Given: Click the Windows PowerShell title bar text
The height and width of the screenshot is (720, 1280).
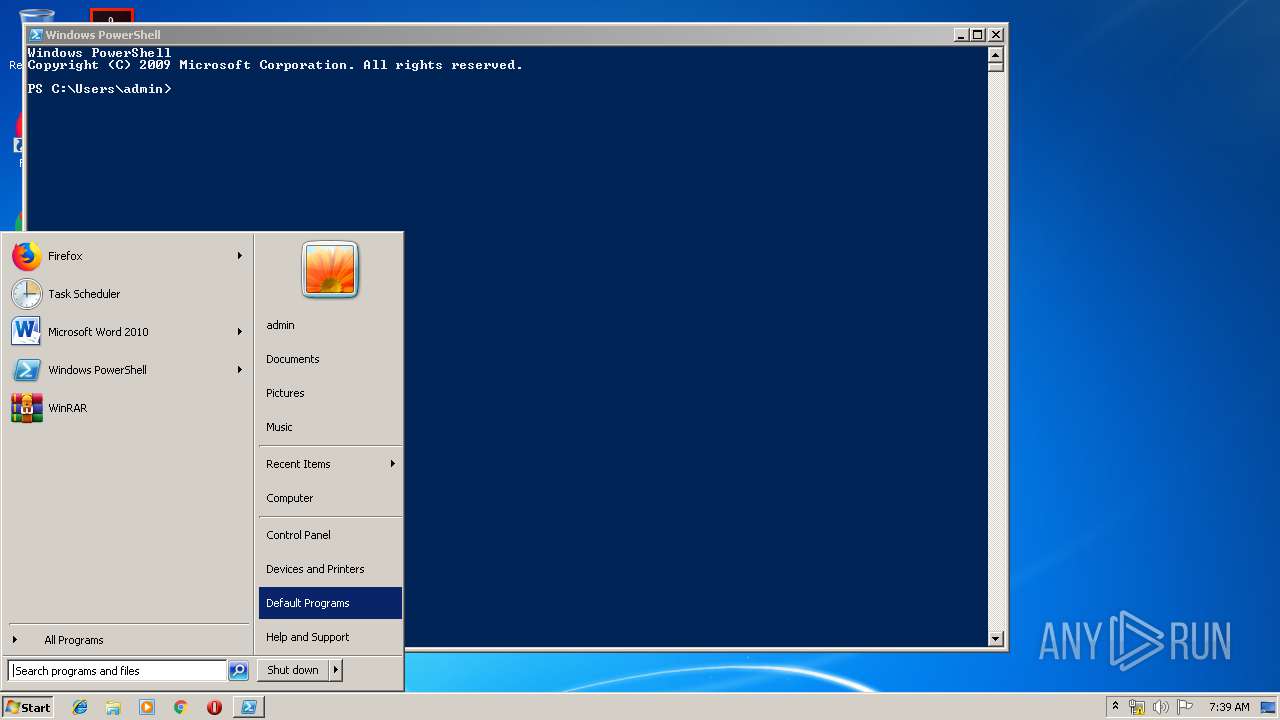Looking at the screenshot, I should [102, 34].
